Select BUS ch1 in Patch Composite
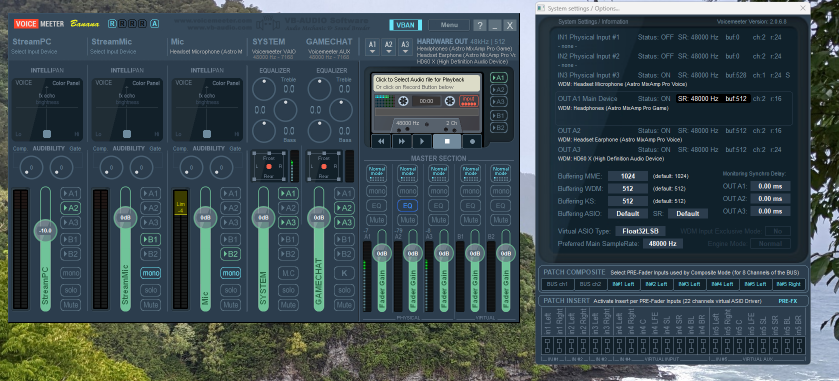The image size is (839, 381). click(x=557, y=284)
